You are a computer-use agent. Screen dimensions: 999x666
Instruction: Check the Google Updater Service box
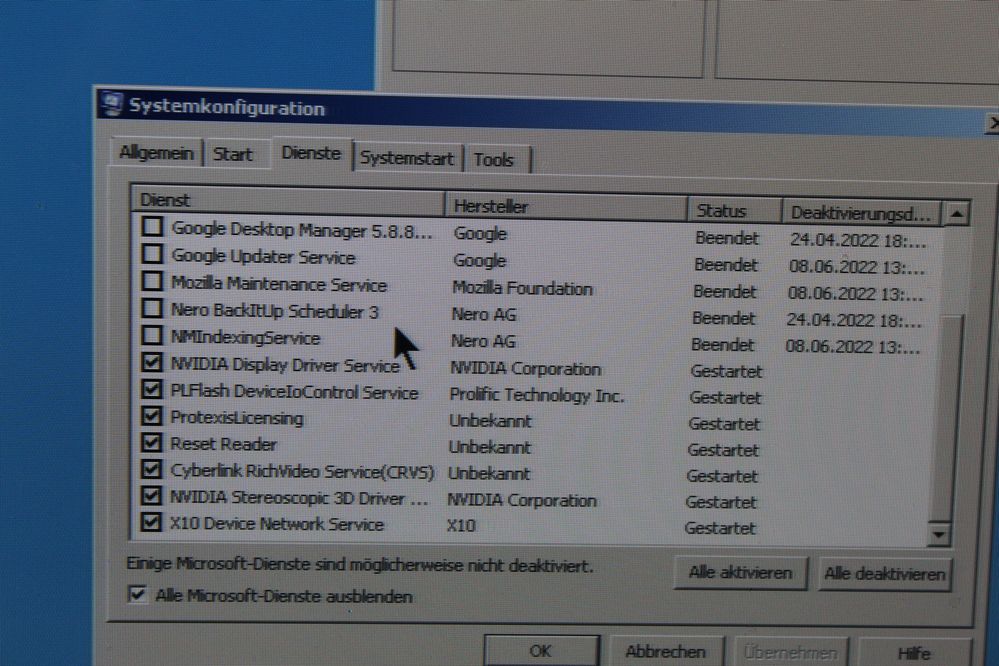coord(152,255)
